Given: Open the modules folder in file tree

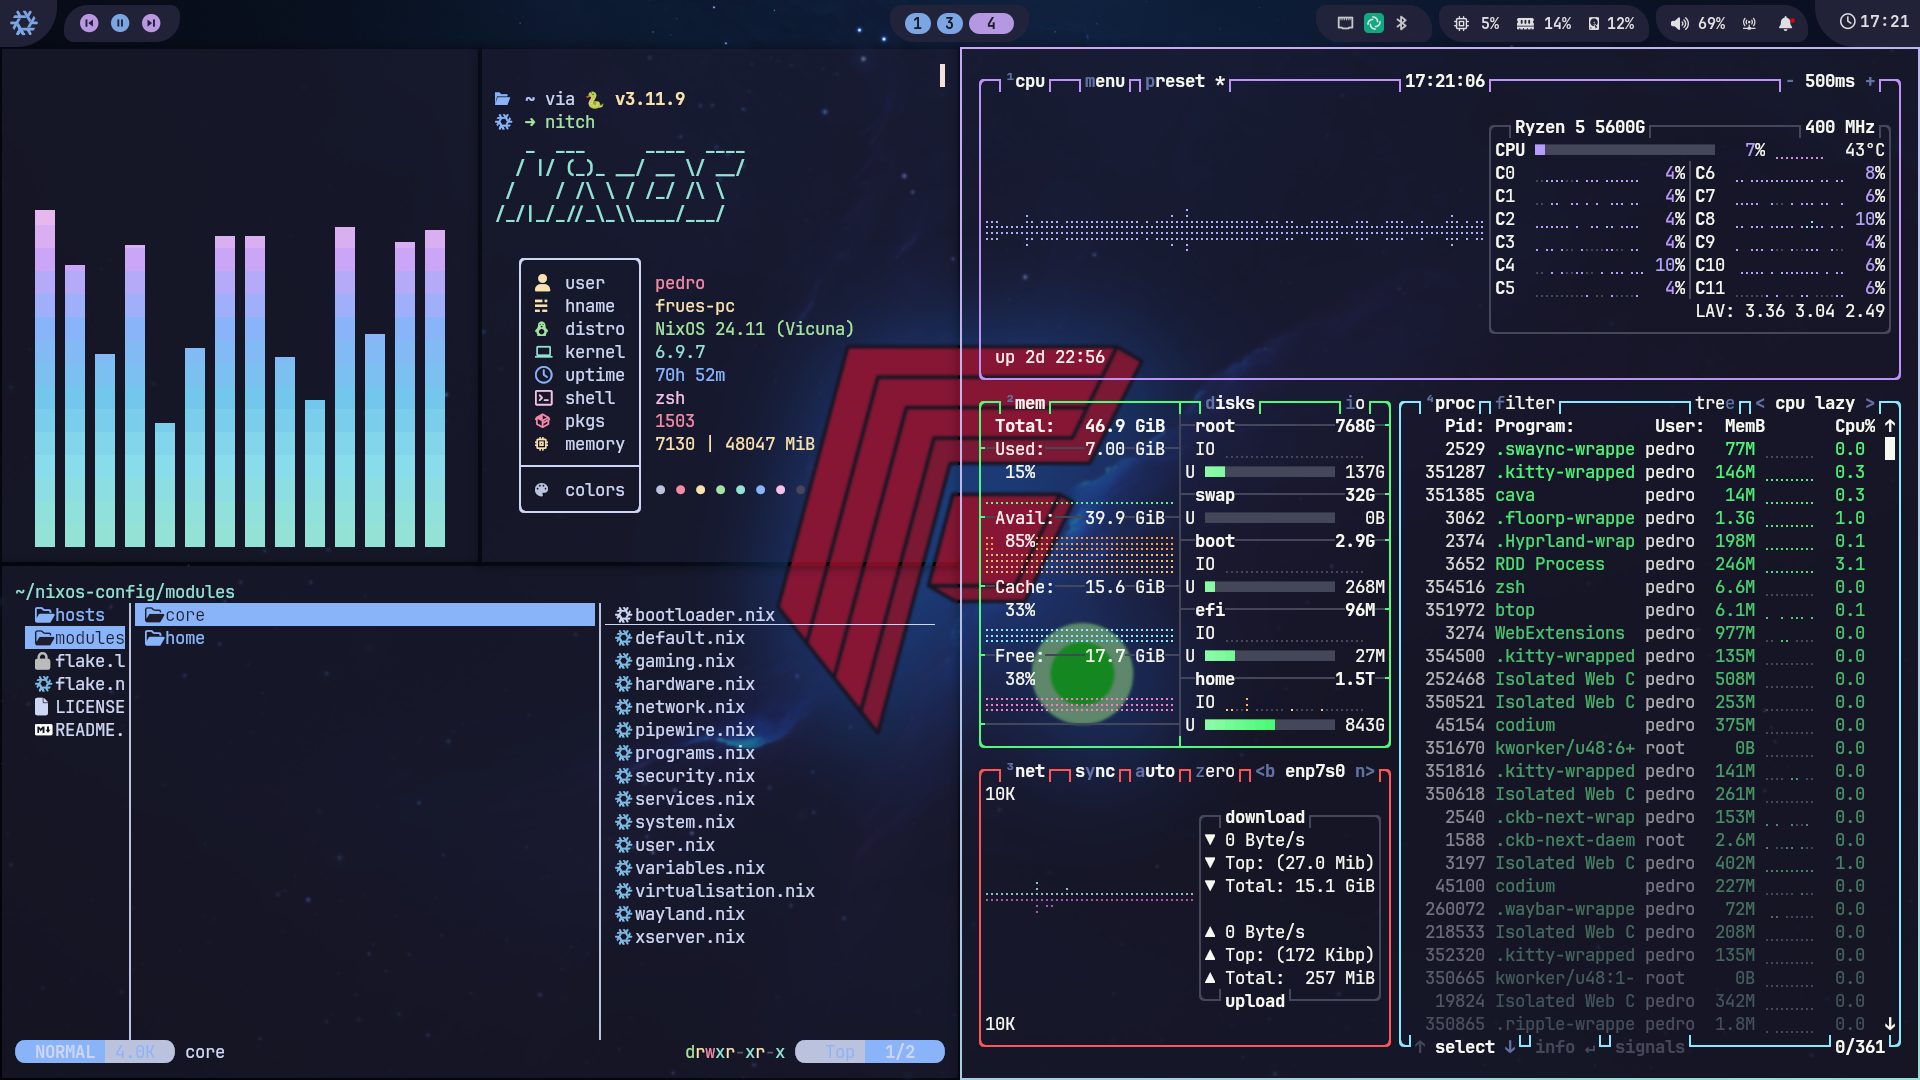Looking at the screenshot, I should [x=78, y=638].
